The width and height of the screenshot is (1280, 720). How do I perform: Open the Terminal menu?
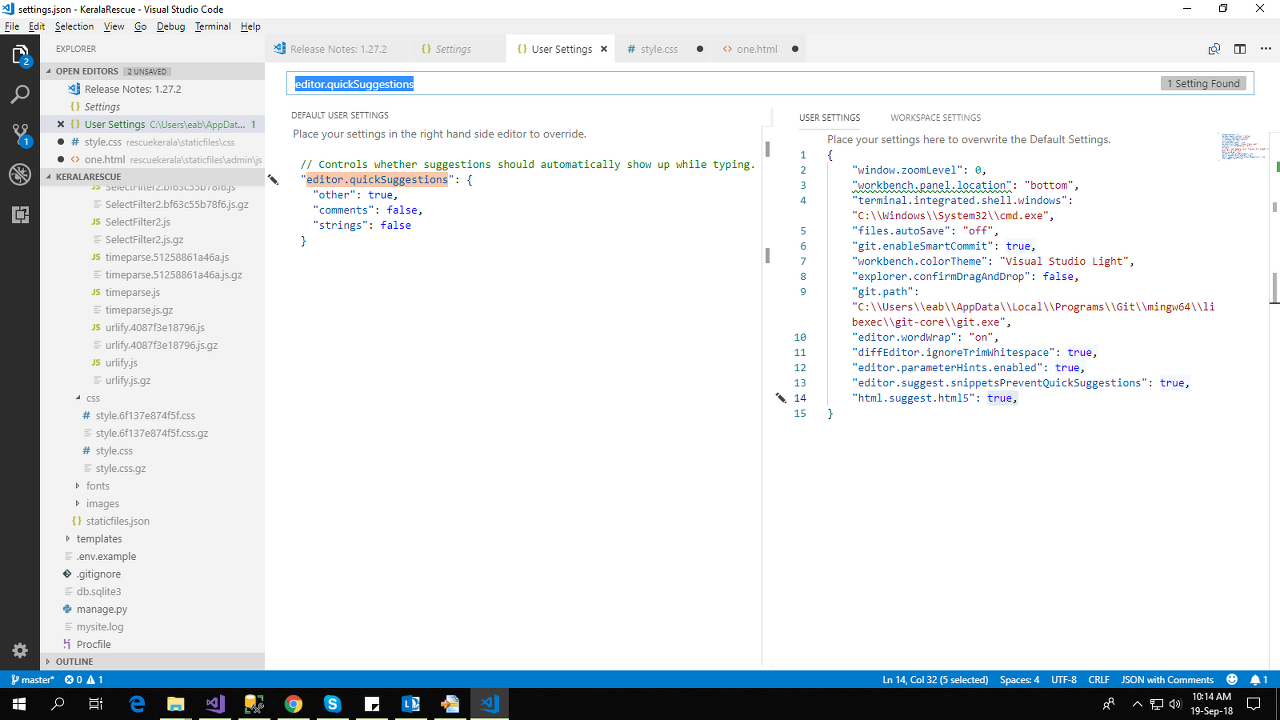[x=213, y=26]
